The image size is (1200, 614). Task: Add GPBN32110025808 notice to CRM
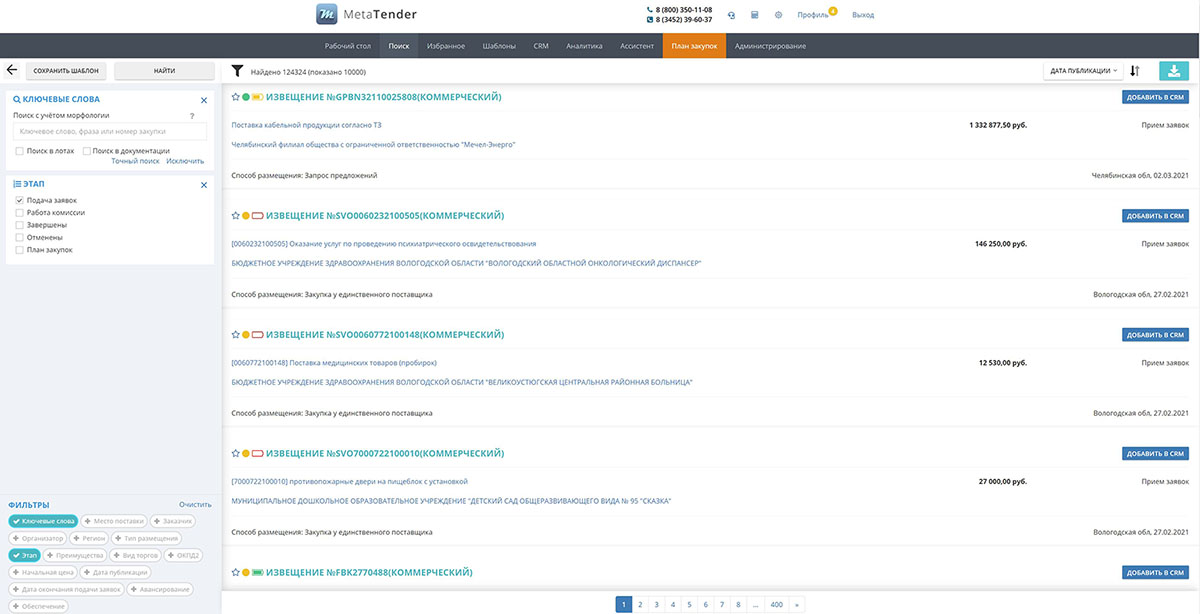click(1156, 97)
